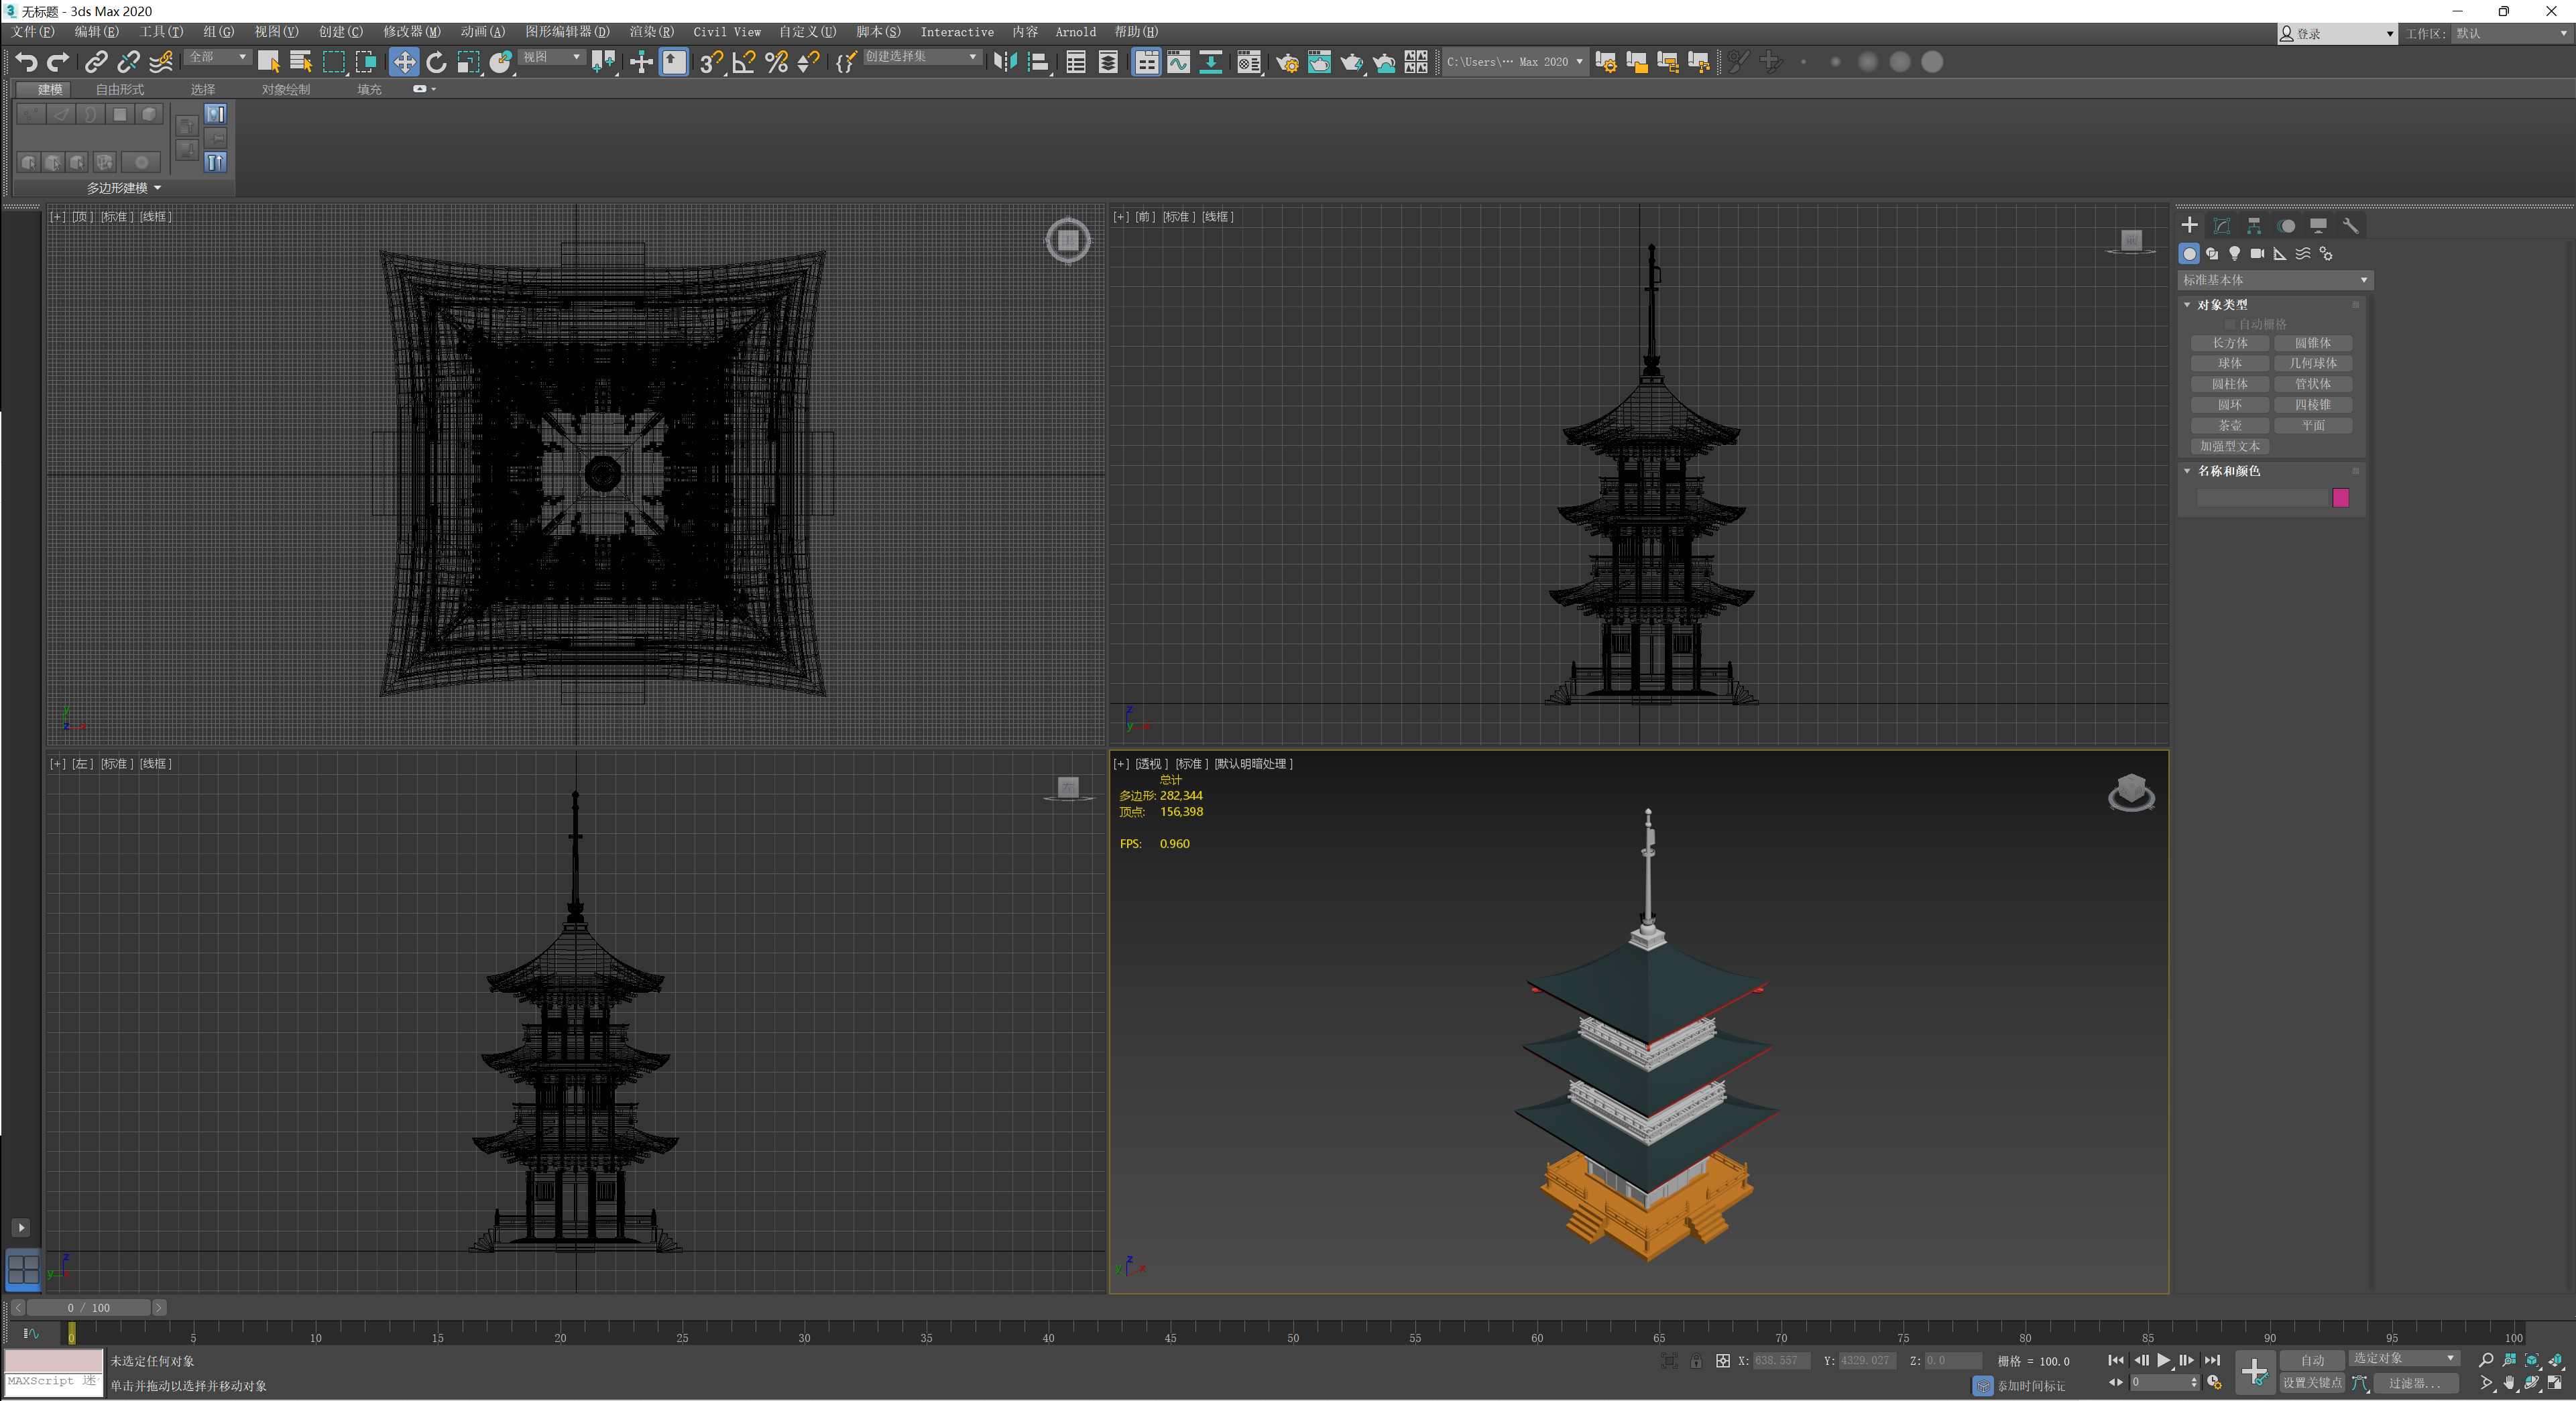Image resolution: width=2576 pixels, height=1401 pixels.
Task: Select the Link tool icon
Action: pyautogui.click(x=96, y=62)
